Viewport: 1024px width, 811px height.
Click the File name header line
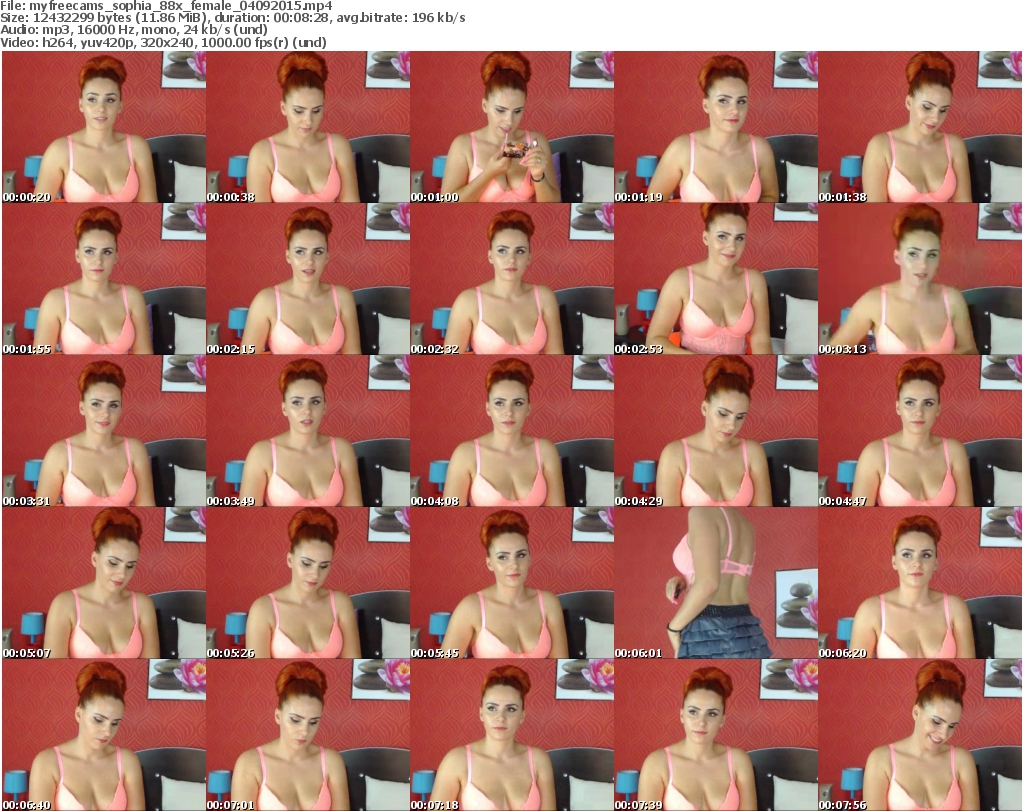[167, 6]
